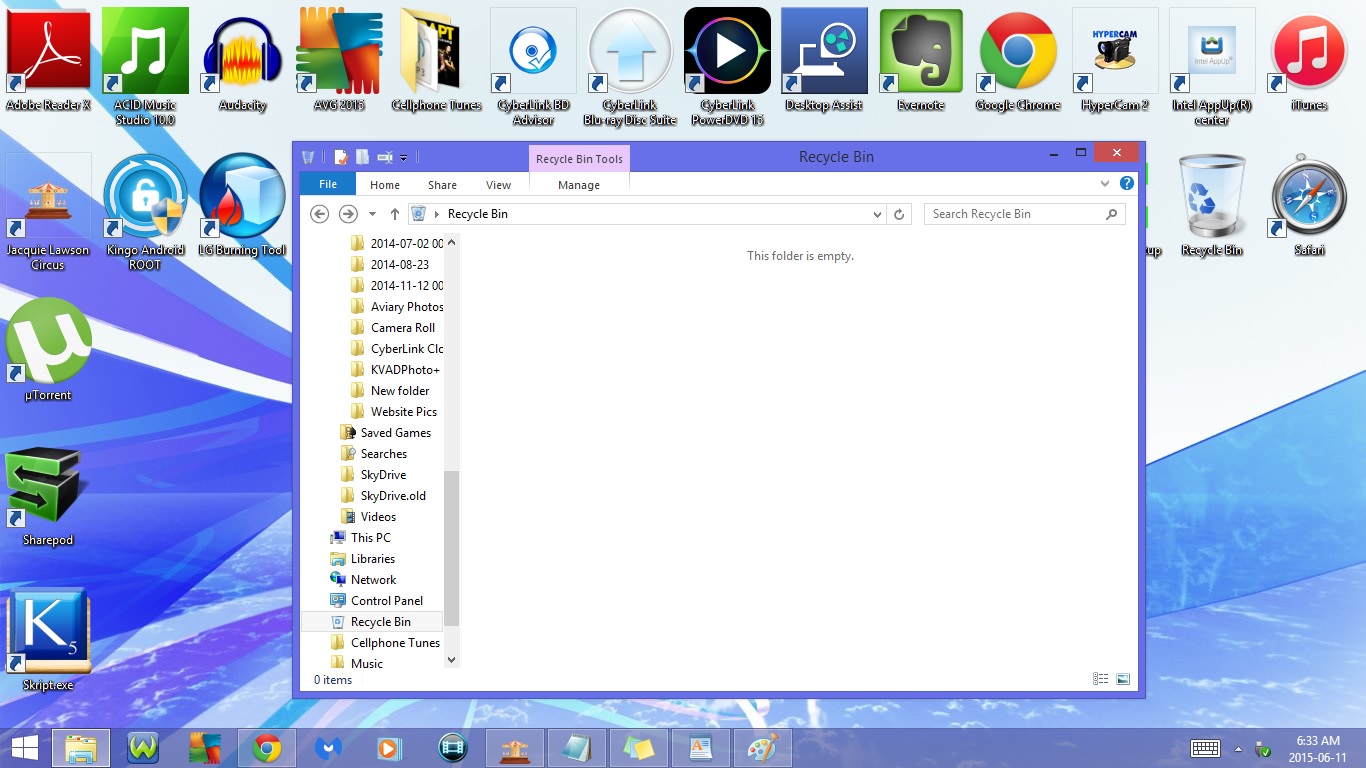Click the navigation pane scroll down arrow
This screenshot has width=1366, height=768.
451,660
